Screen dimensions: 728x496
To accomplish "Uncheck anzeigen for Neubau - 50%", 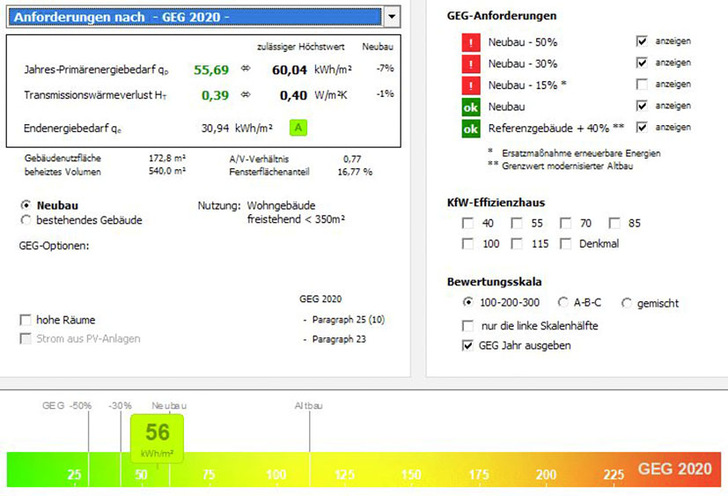I will coord(642,42).
